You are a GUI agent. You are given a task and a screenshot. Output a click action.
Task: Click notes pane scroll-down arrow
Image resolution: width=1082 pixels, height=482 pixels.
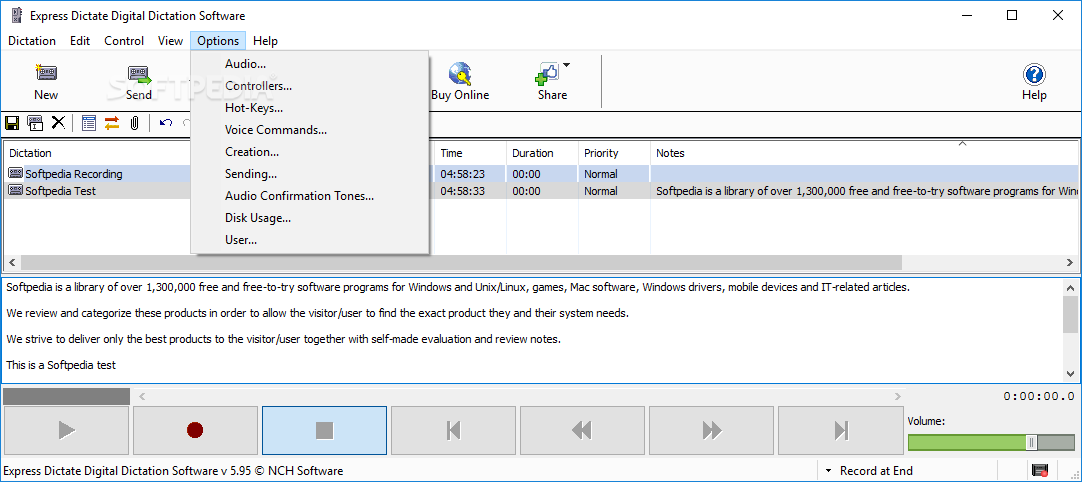(1070, 373)
